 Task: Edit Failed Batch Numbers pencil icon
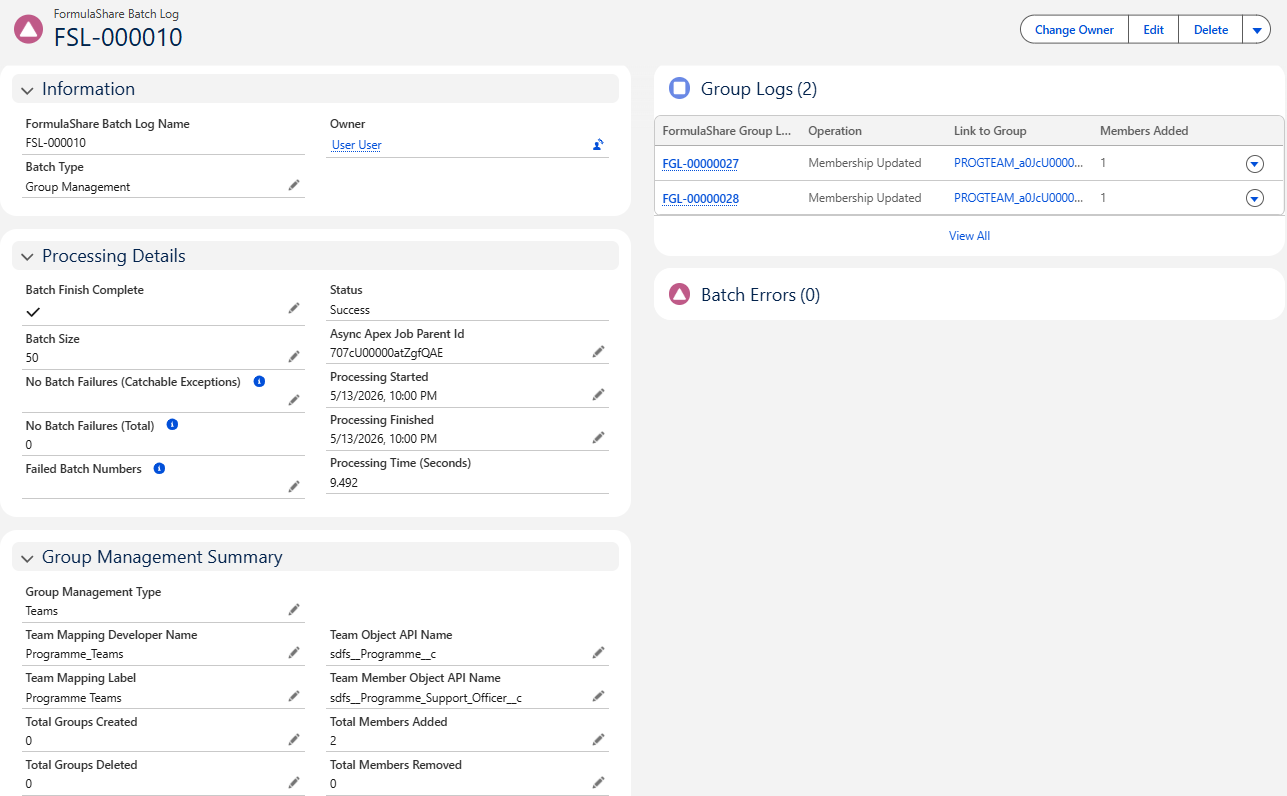(x=294, y=486)
